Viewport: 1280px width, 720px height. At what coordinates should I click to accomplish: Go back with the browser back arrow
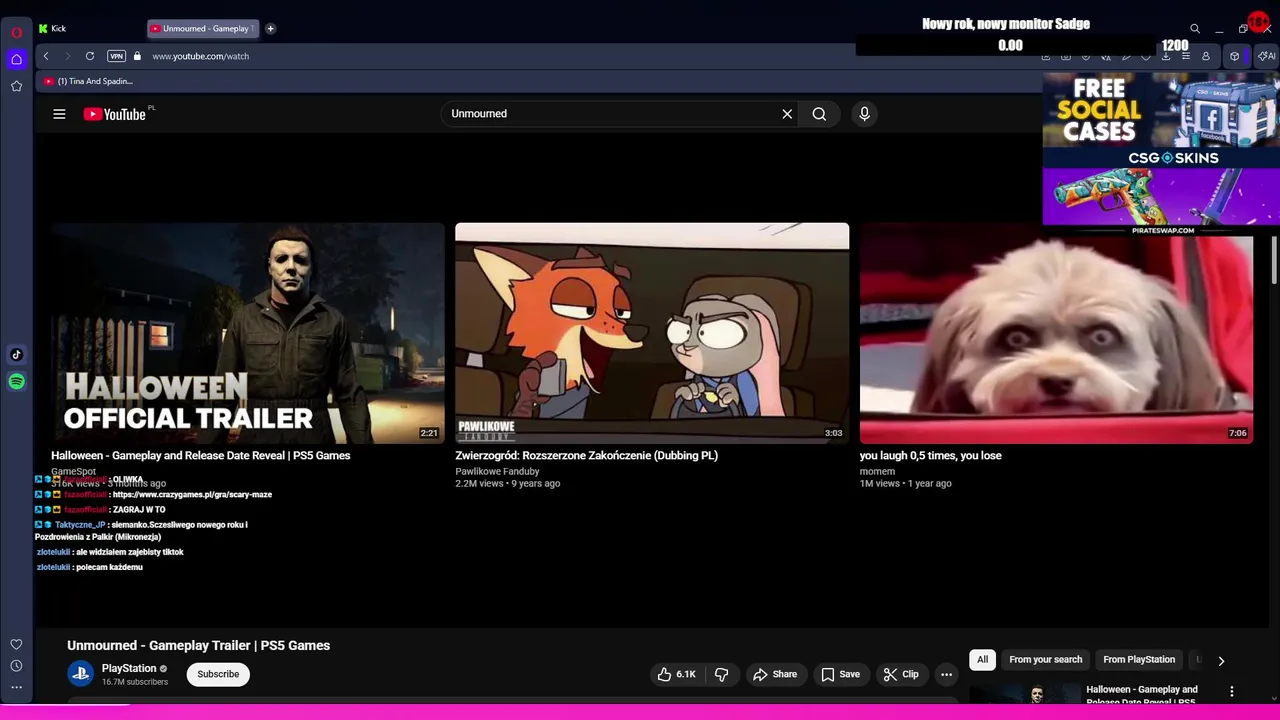(x=46, y=56)
